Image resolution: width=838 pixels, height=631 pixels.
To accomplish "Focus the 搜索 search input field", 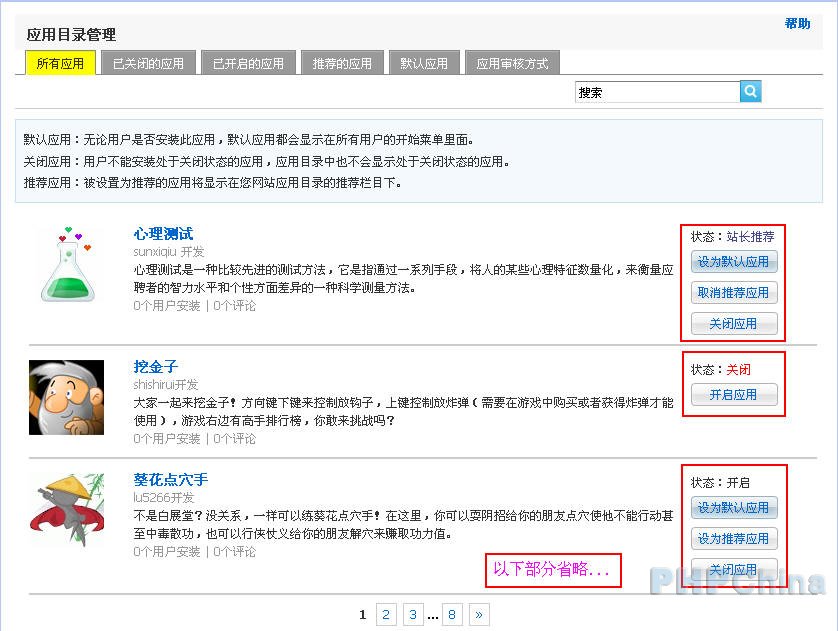I will tap(657, 92).
